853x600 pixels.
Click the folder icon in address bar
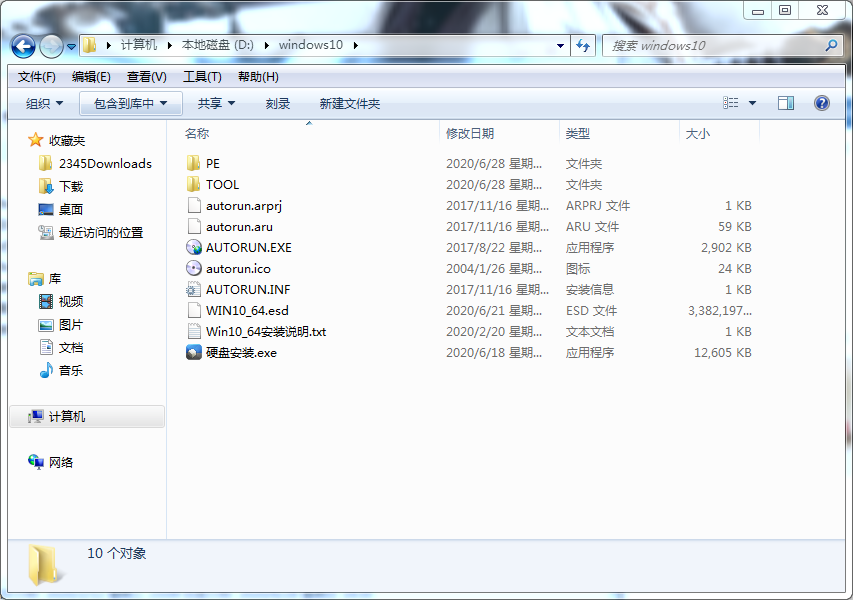pyautogui.click(x=90, y=45)
